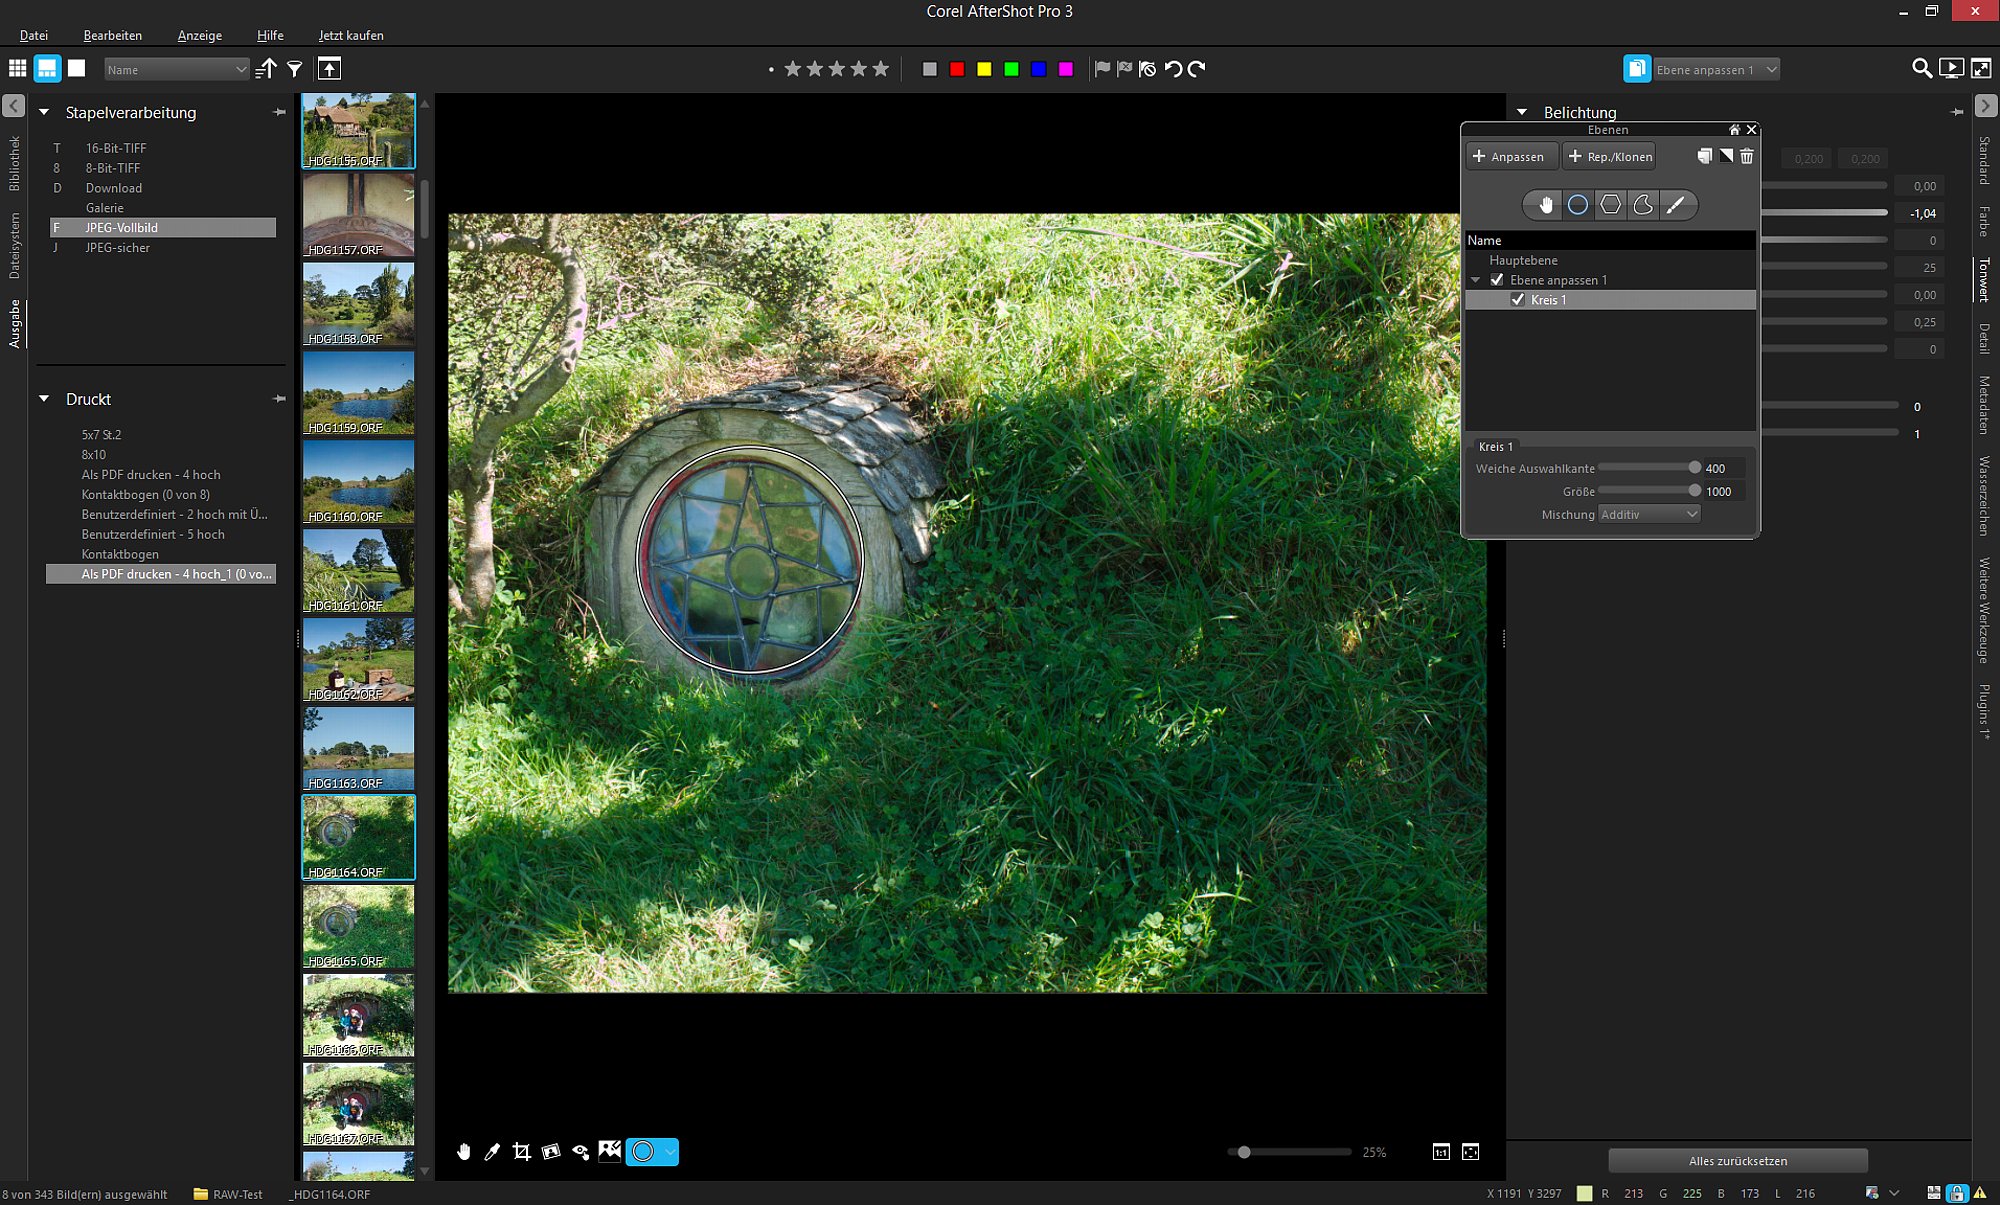Collapse the Ebene anpassen 1 tree arrow
2000x1205 pixels.
[1476, 280]
